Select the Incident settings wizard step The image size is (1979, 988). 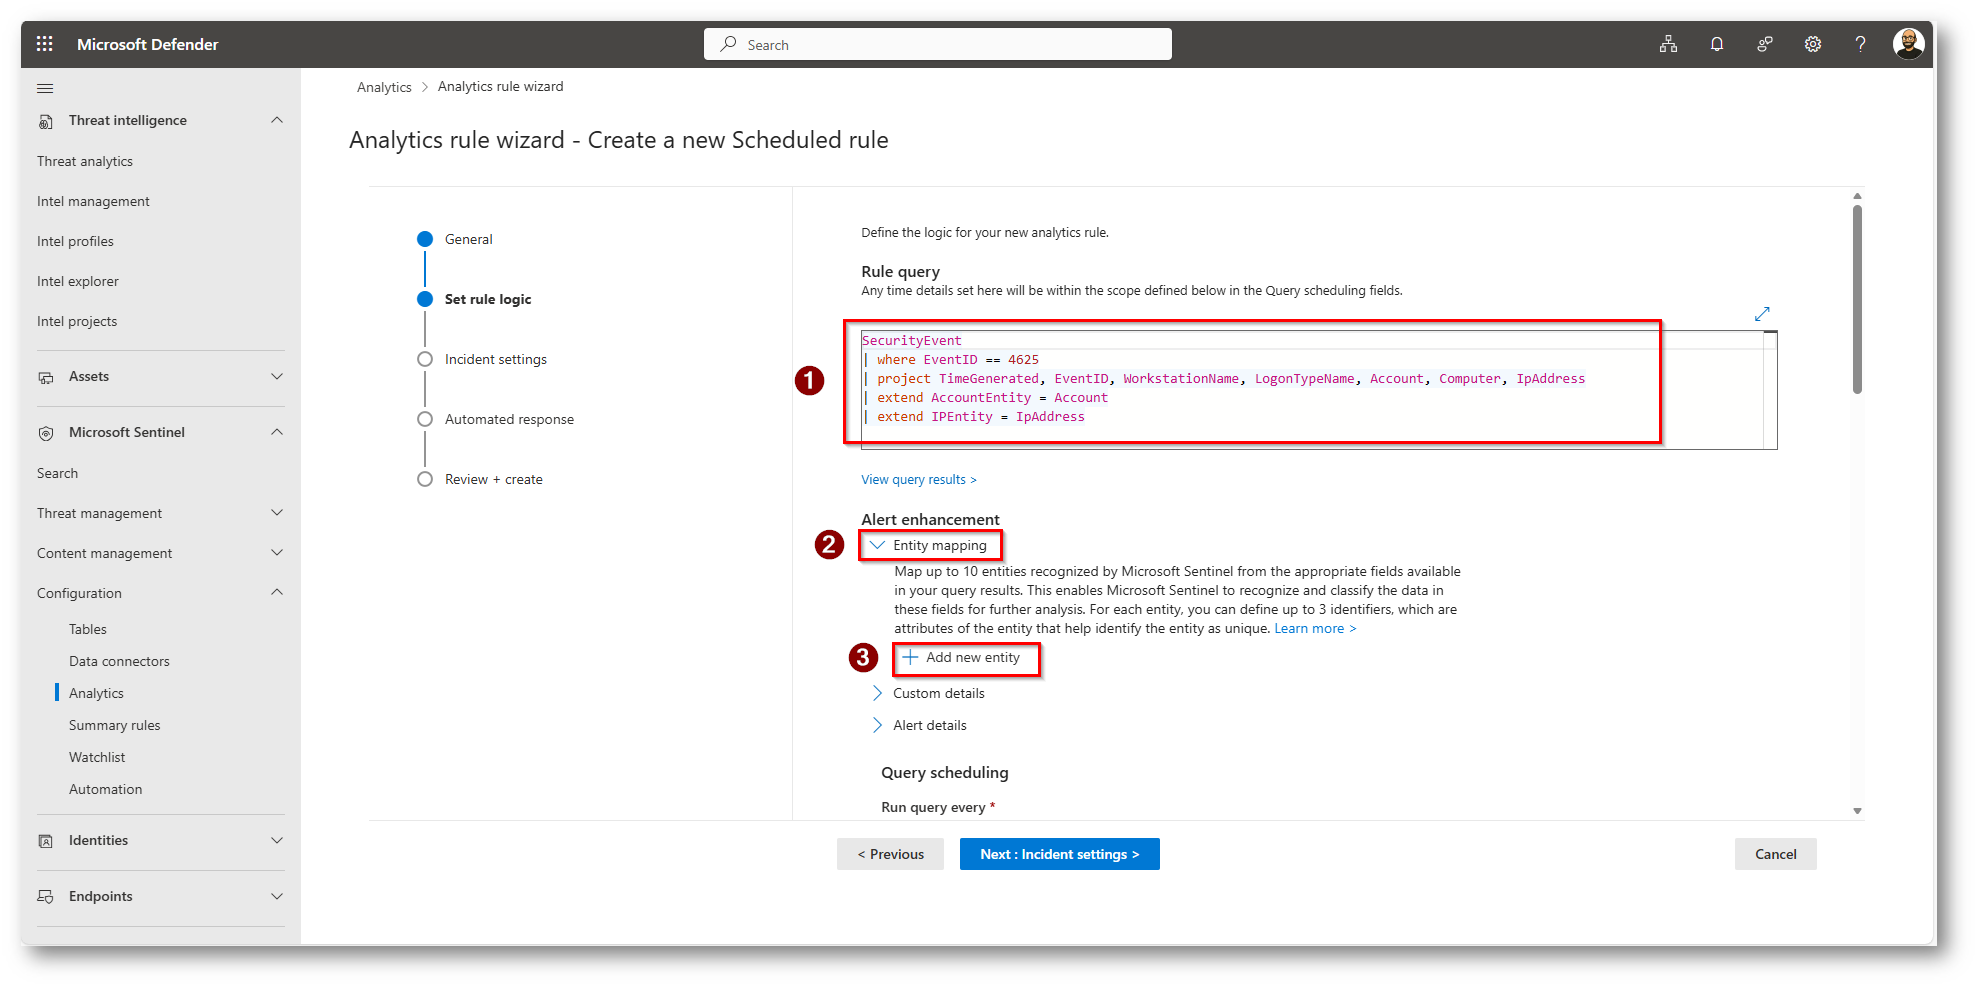point(495,359)
